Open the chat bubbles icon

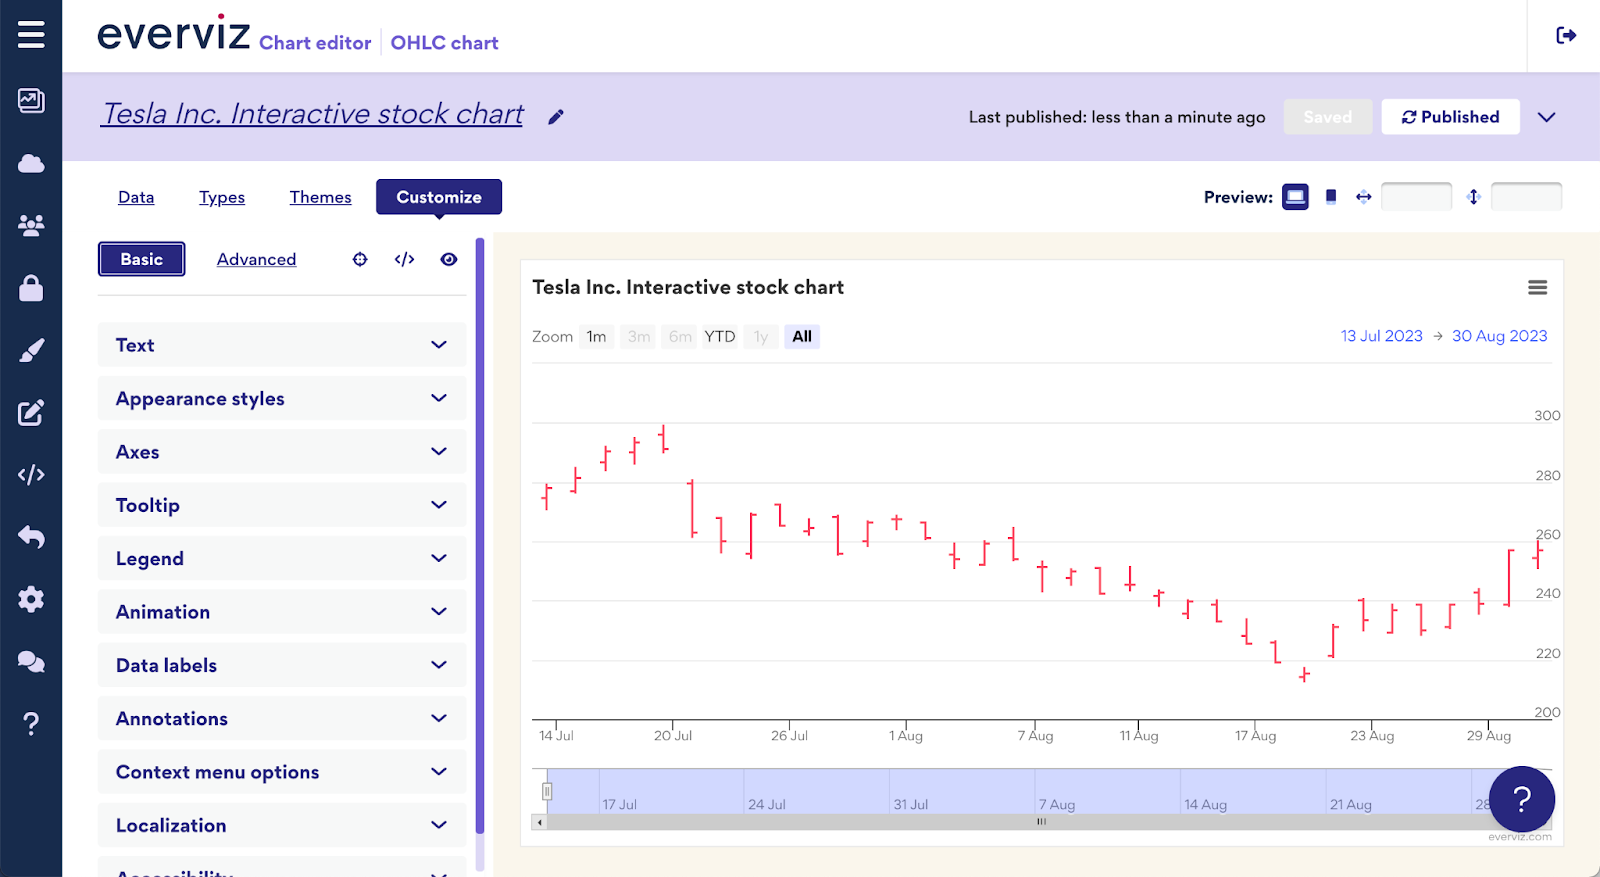click(31, 661)
